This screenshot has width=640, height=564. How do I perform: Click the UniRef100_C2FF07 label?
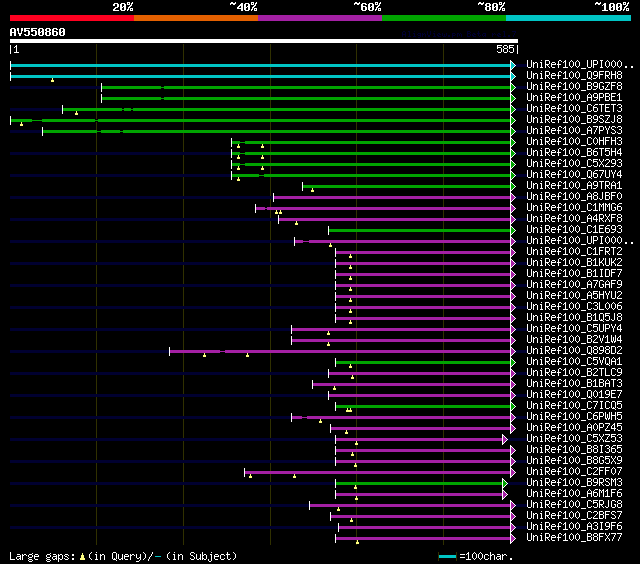574,472
